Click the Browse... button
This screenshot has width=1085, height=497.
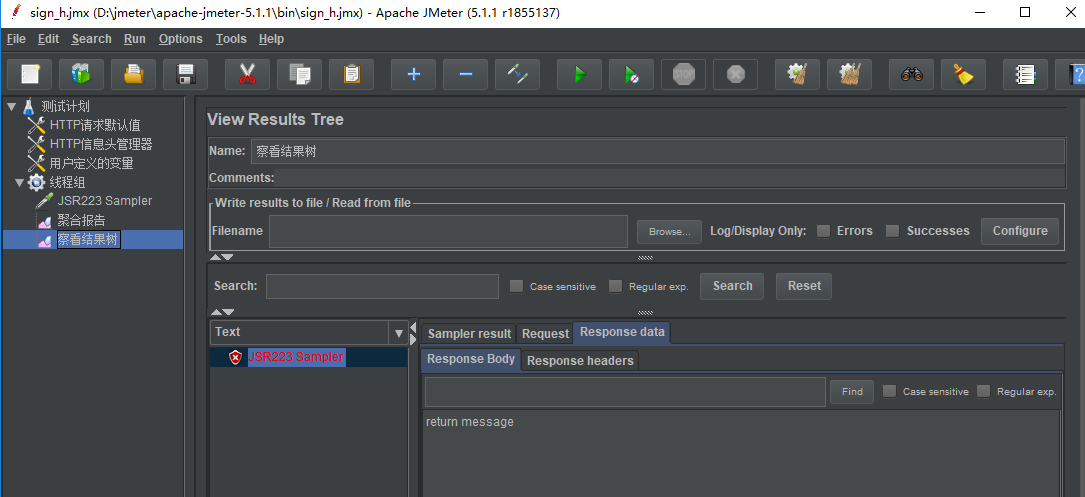pyautogui.click(x=669, y=232)
